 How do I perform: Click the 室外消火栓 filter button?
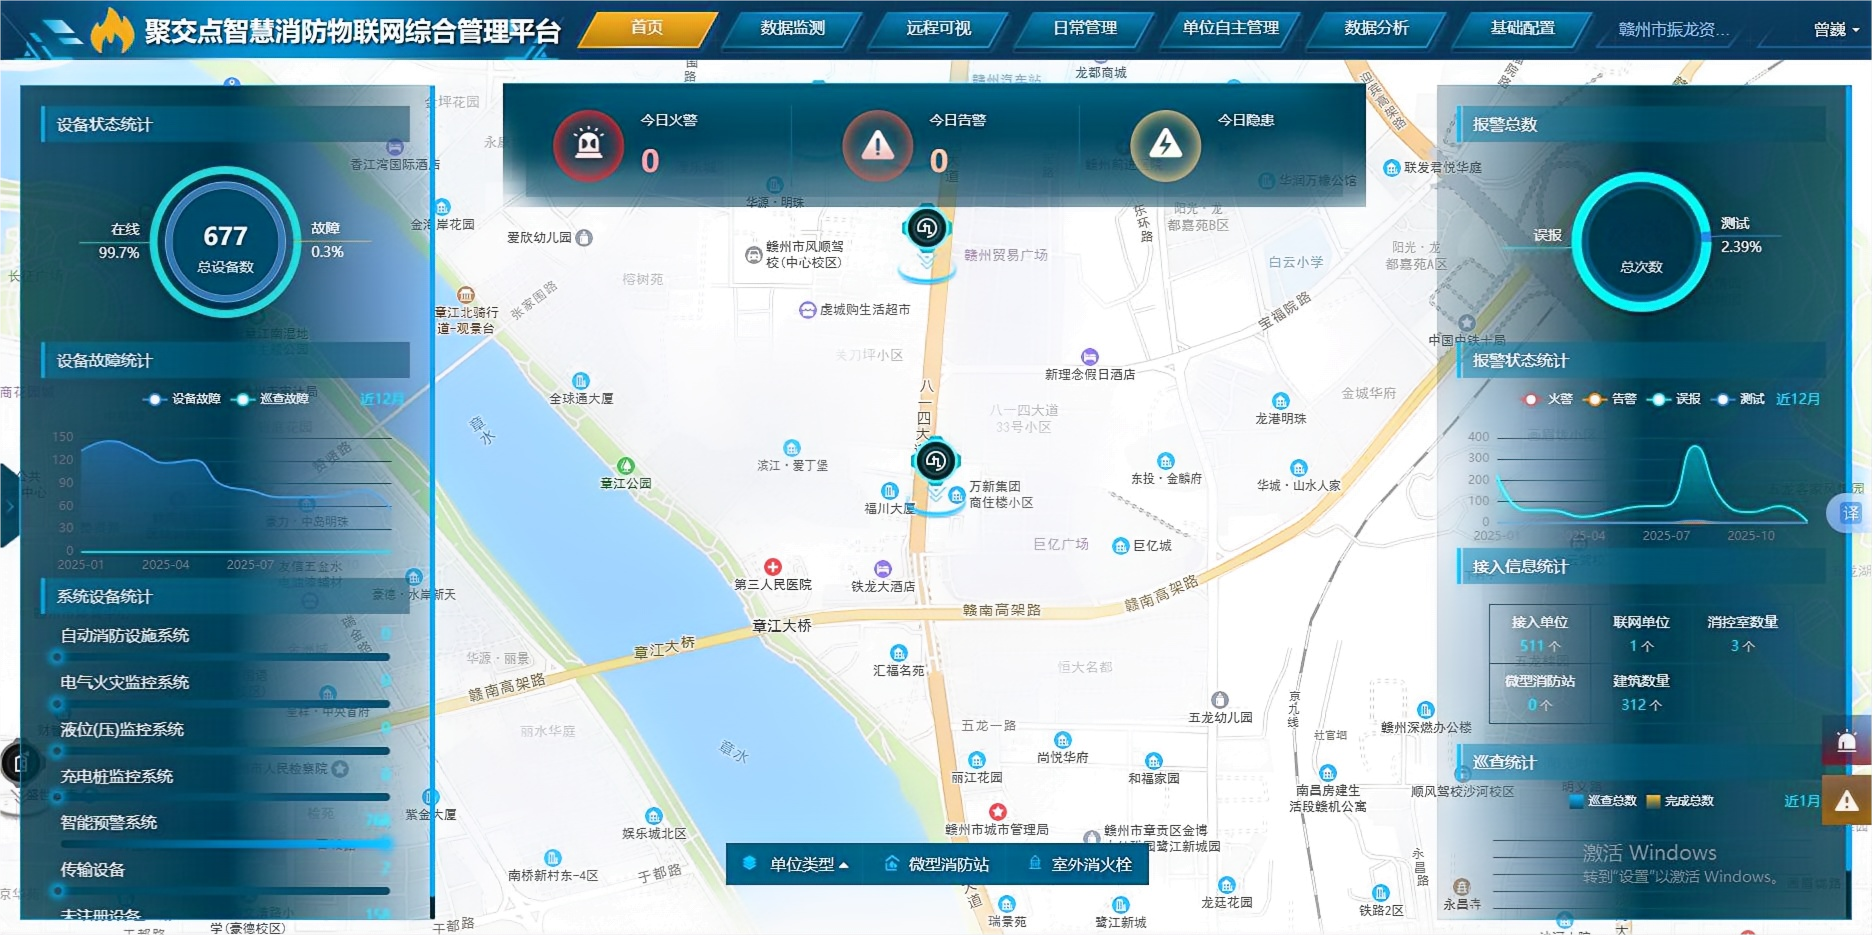[1081, 864]
